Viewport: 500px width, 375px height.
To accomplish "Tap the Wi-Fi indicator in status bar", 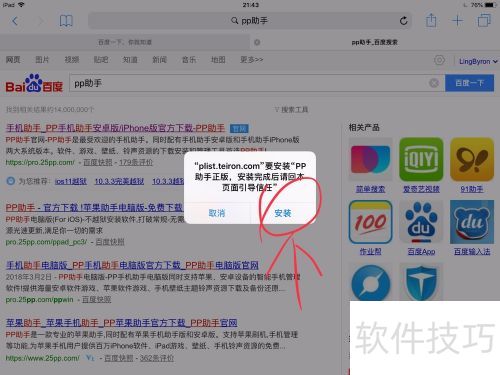I will pyautogui.click(x=21, y=5).
